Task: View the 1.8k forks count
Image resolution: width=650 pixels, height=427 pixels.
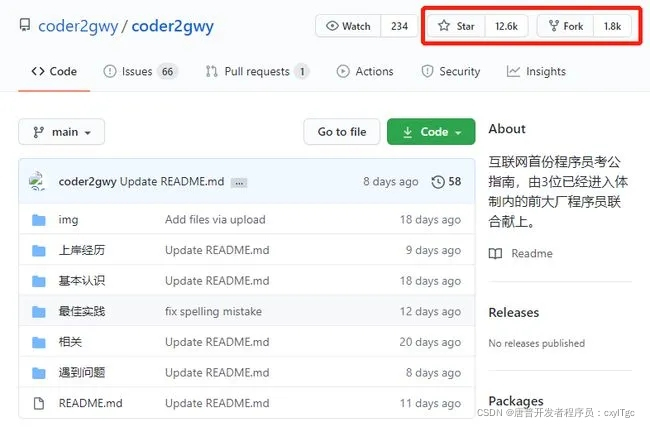Action: pos(612,26)
